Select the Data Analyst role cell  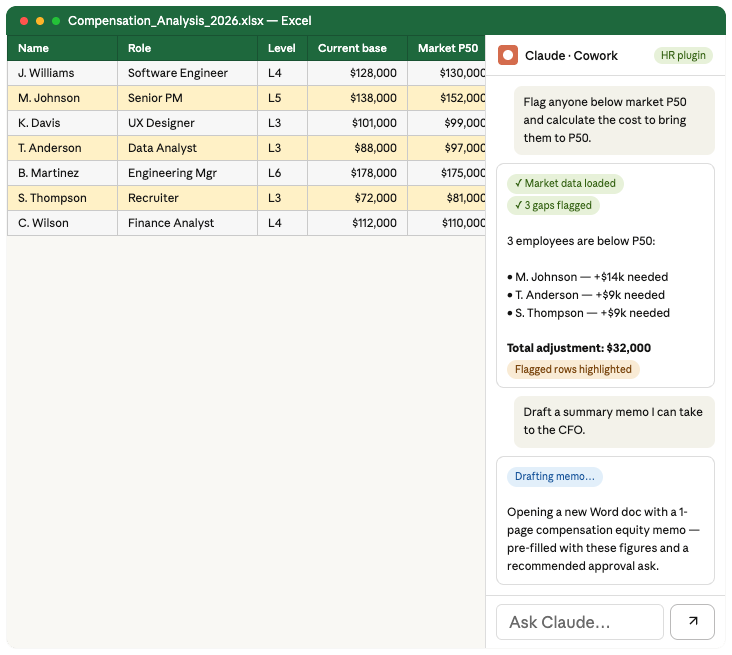(x=187, y=148)
